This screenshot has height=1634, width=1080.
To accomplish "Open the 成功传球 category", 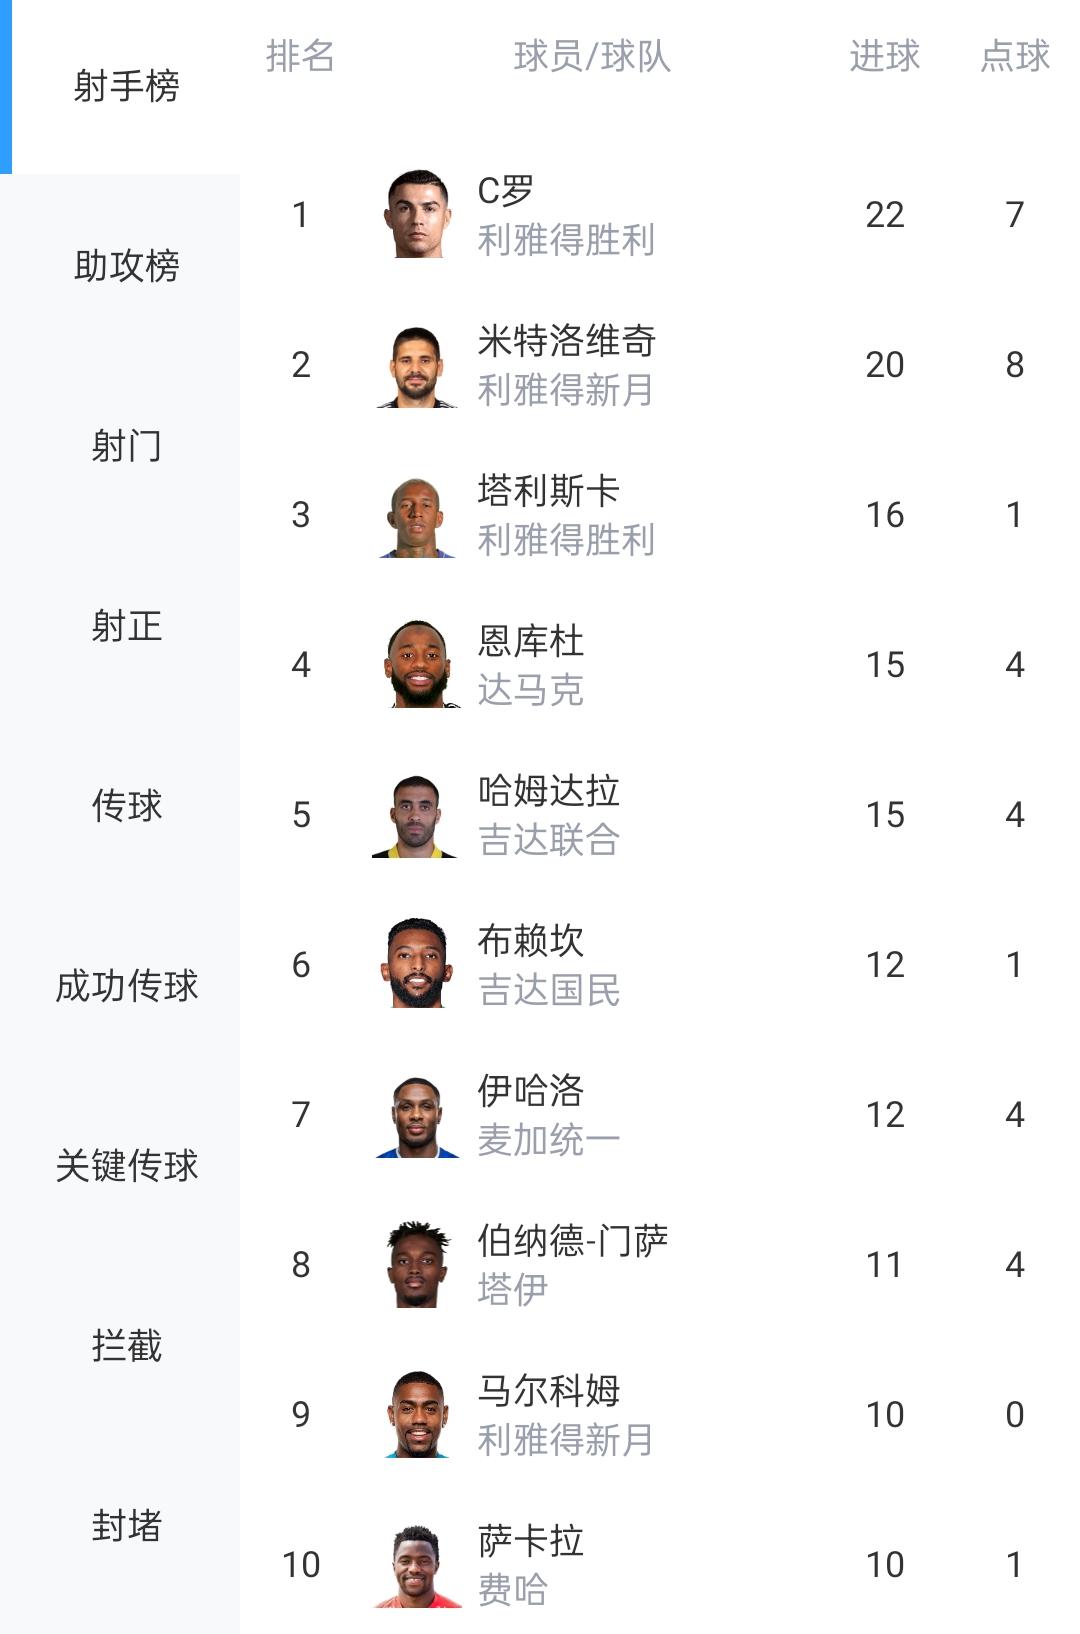I will click(x=126, y=986).
